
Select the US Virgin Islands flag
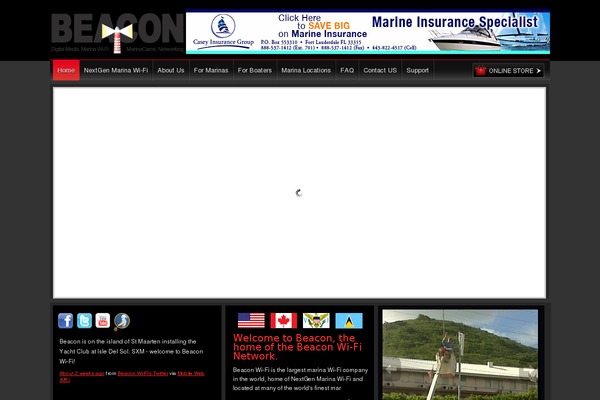[x=316, y=320]
